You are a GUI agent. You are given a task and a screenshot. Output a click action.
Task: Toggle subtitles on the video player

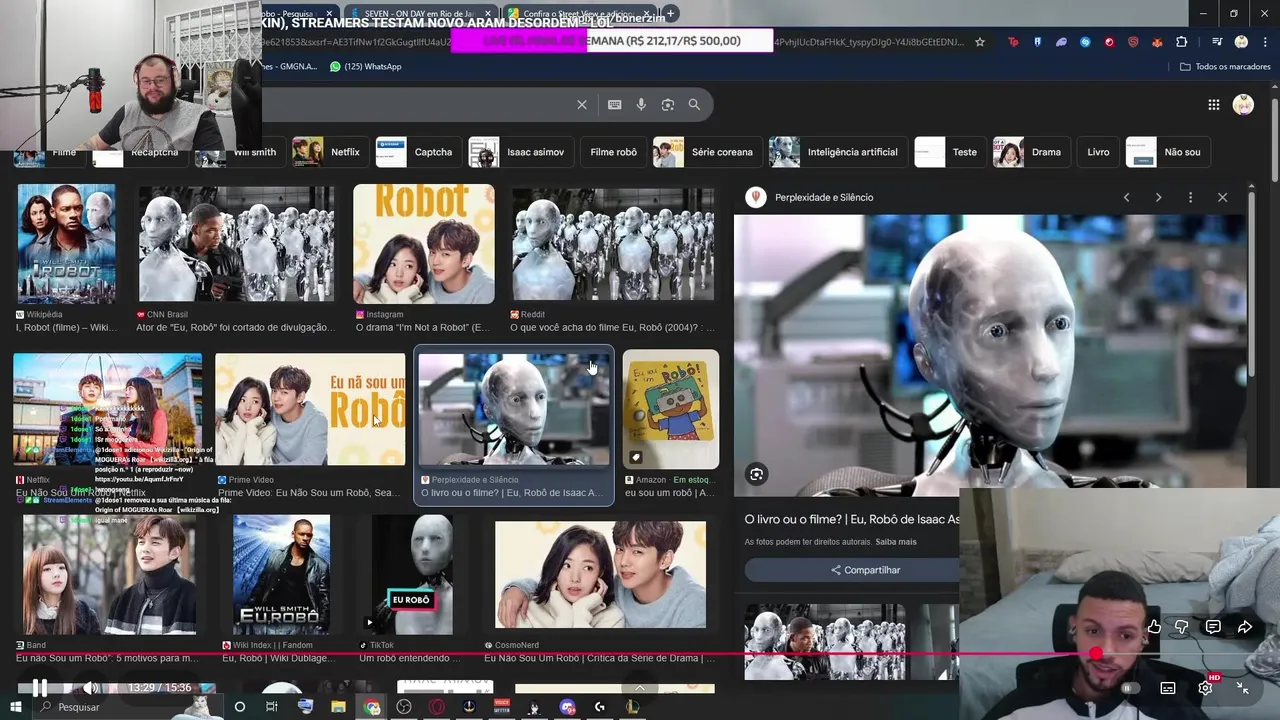pyautogui.click(x=1167, y=688)
